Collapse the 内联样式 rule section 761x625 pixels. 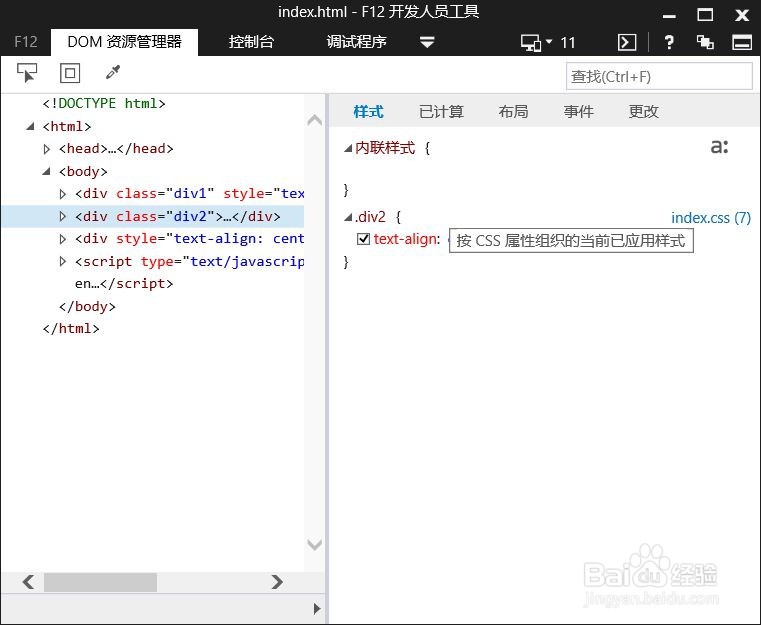click(x=348, y=148)
